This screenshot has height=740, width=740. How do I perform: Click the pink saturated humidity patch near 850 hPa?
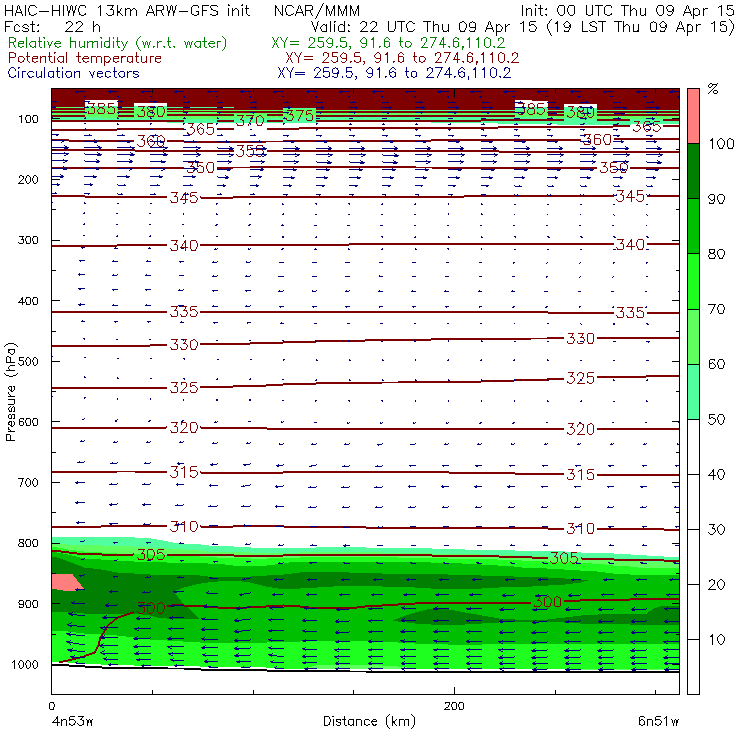(x=65, y=582)
